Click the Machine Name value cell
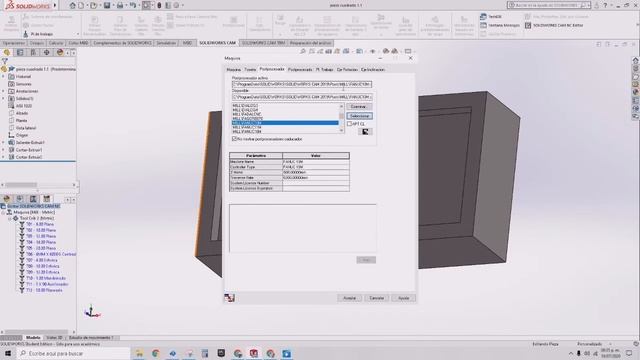The height and width of the screenshot is (360, 640). [316, 162]
